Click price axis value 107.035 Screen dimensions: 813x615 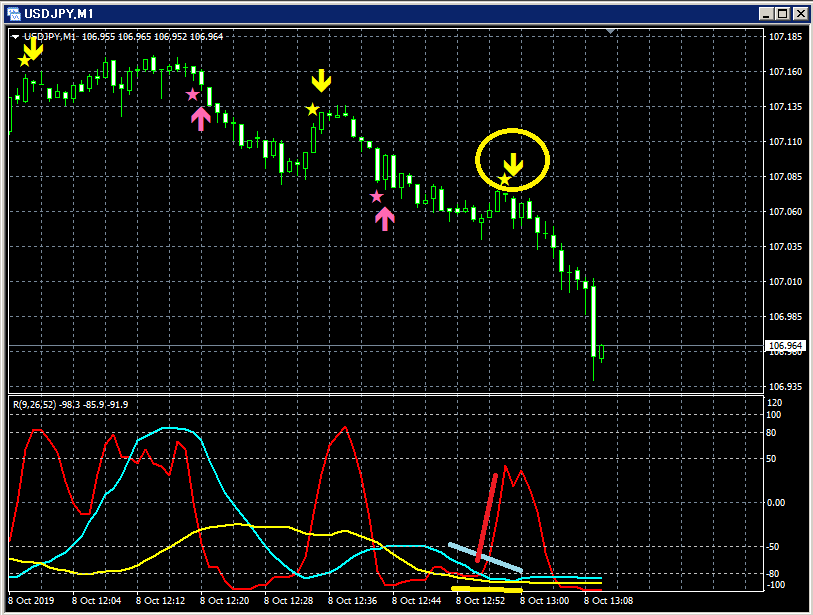[x=785, y=247]
